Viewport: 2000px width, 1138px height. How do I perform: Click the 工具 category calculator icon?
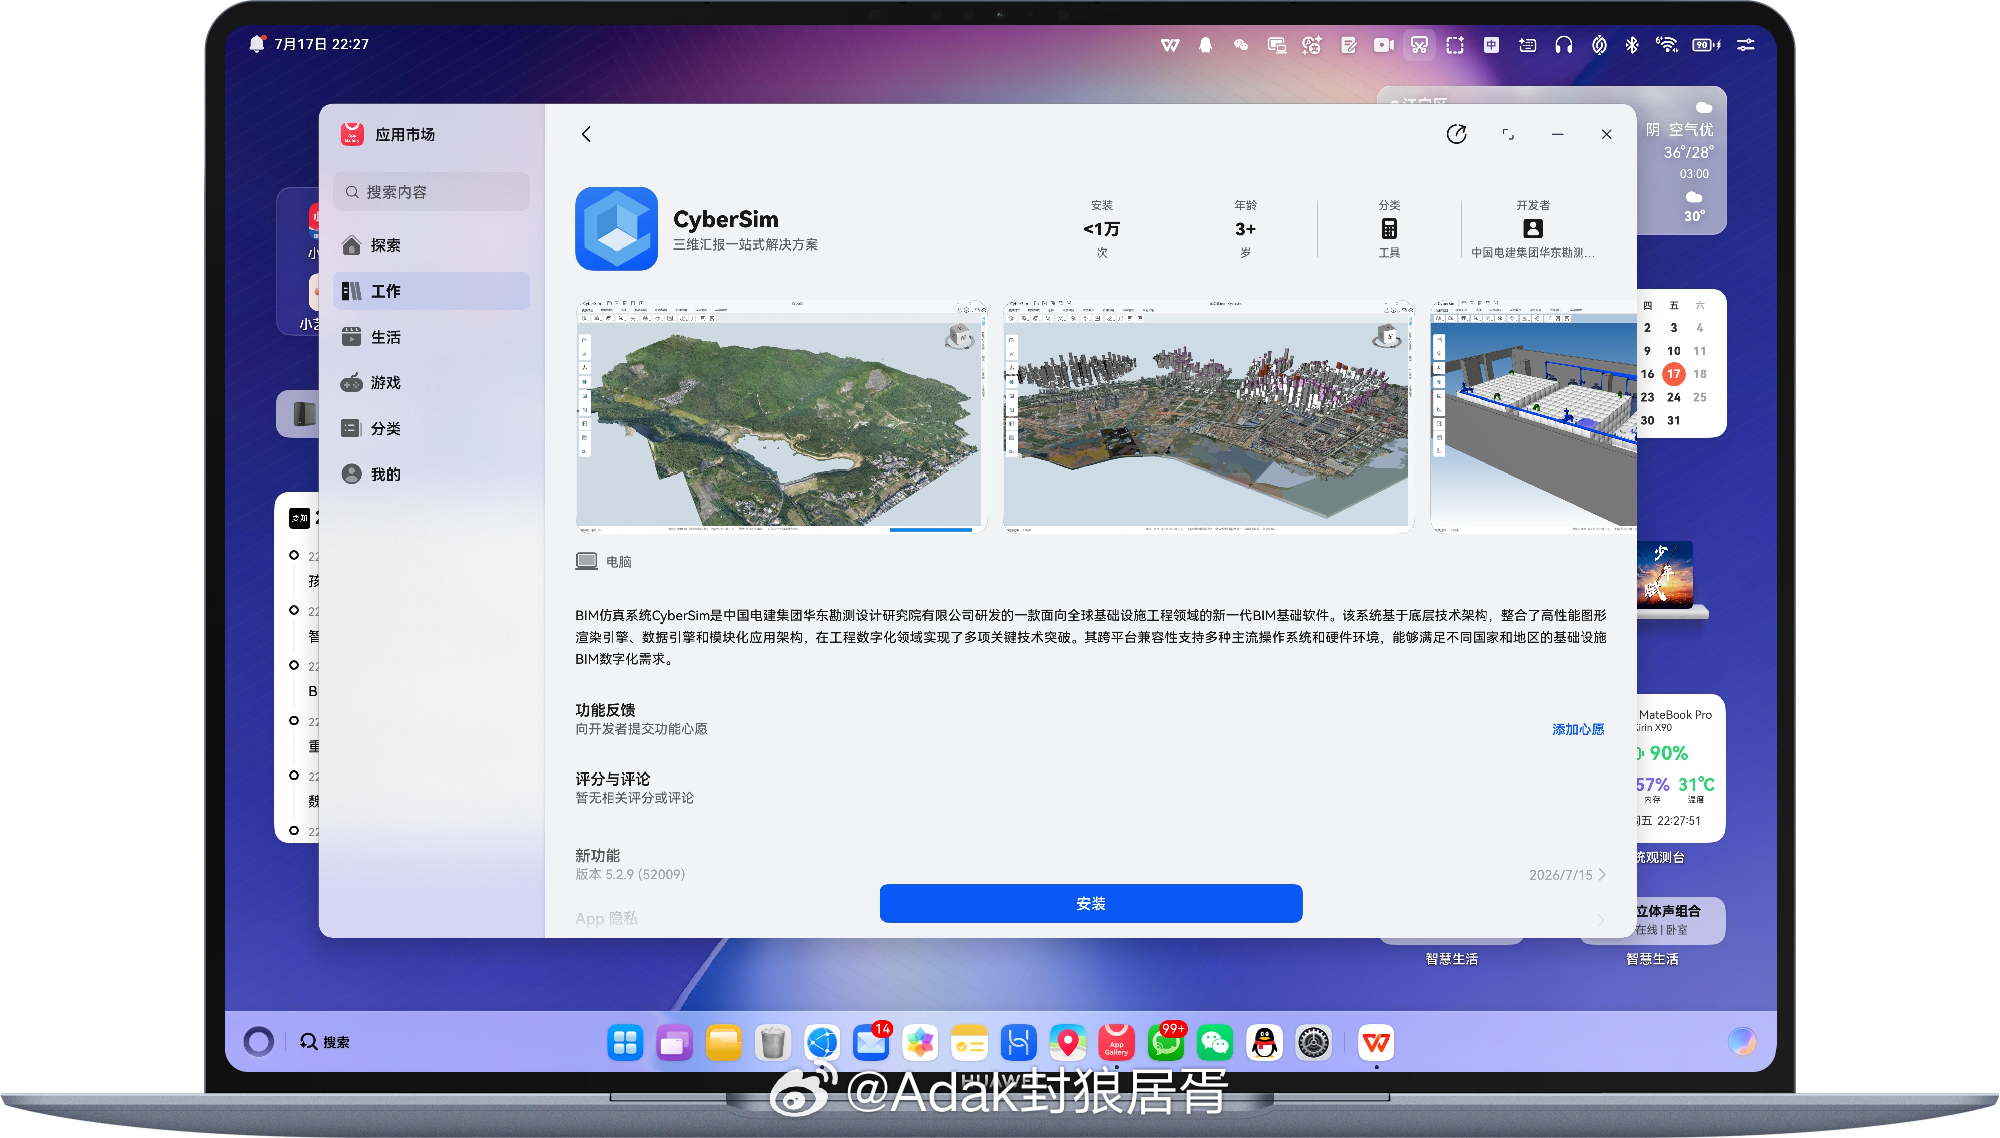1389,228
